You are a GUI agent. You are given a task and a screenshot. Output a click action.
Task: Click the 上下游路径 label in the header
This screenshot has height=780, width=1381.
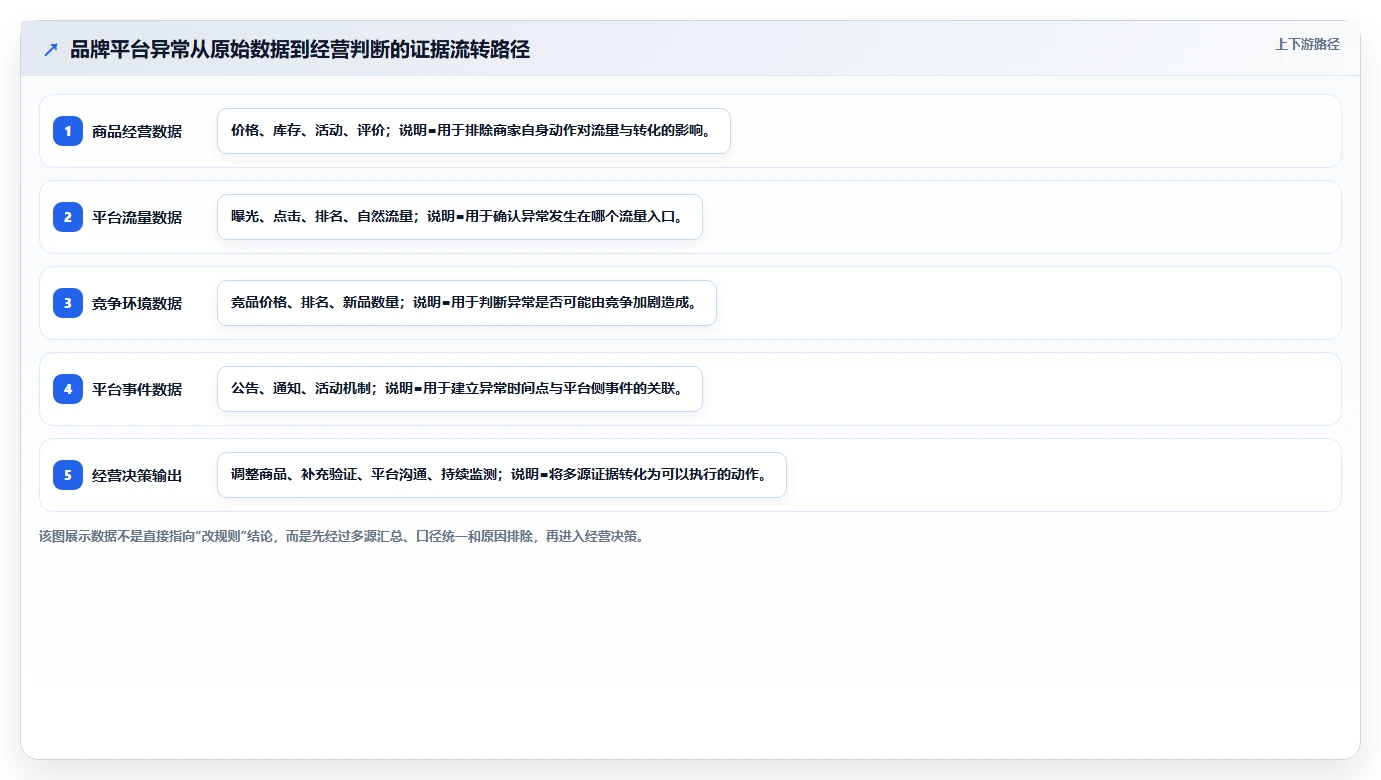click(1307, 44)
